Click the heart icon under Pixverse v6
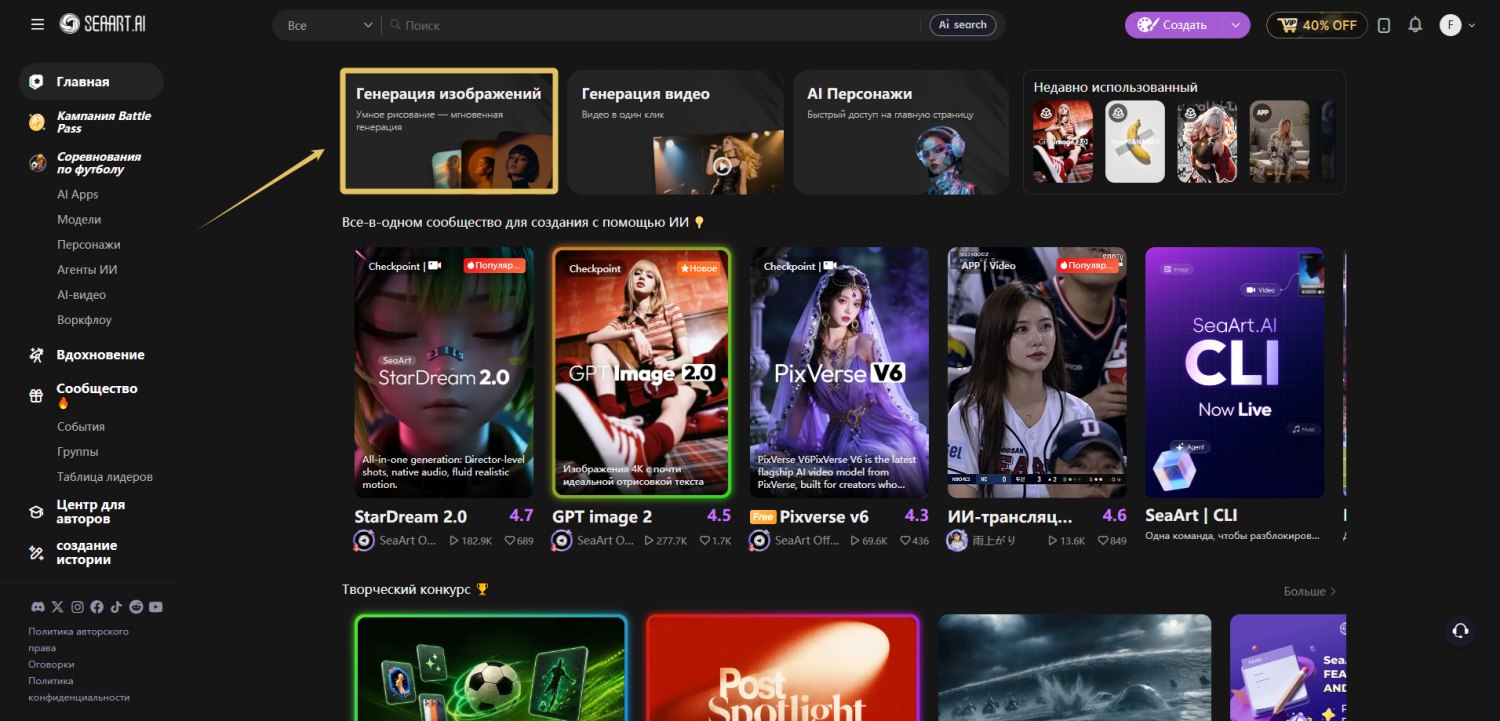The width and height of the screenshot is (1500, 721). pos(905,541)
